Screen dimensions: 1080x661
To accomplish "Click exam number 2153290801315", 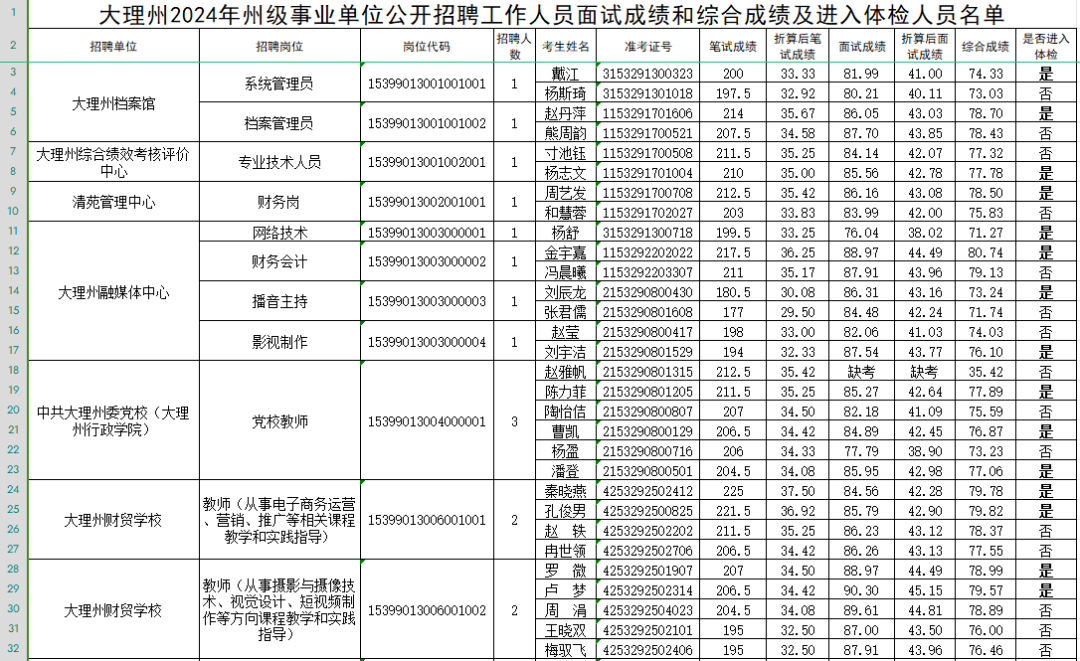I will tap(647, 372).
